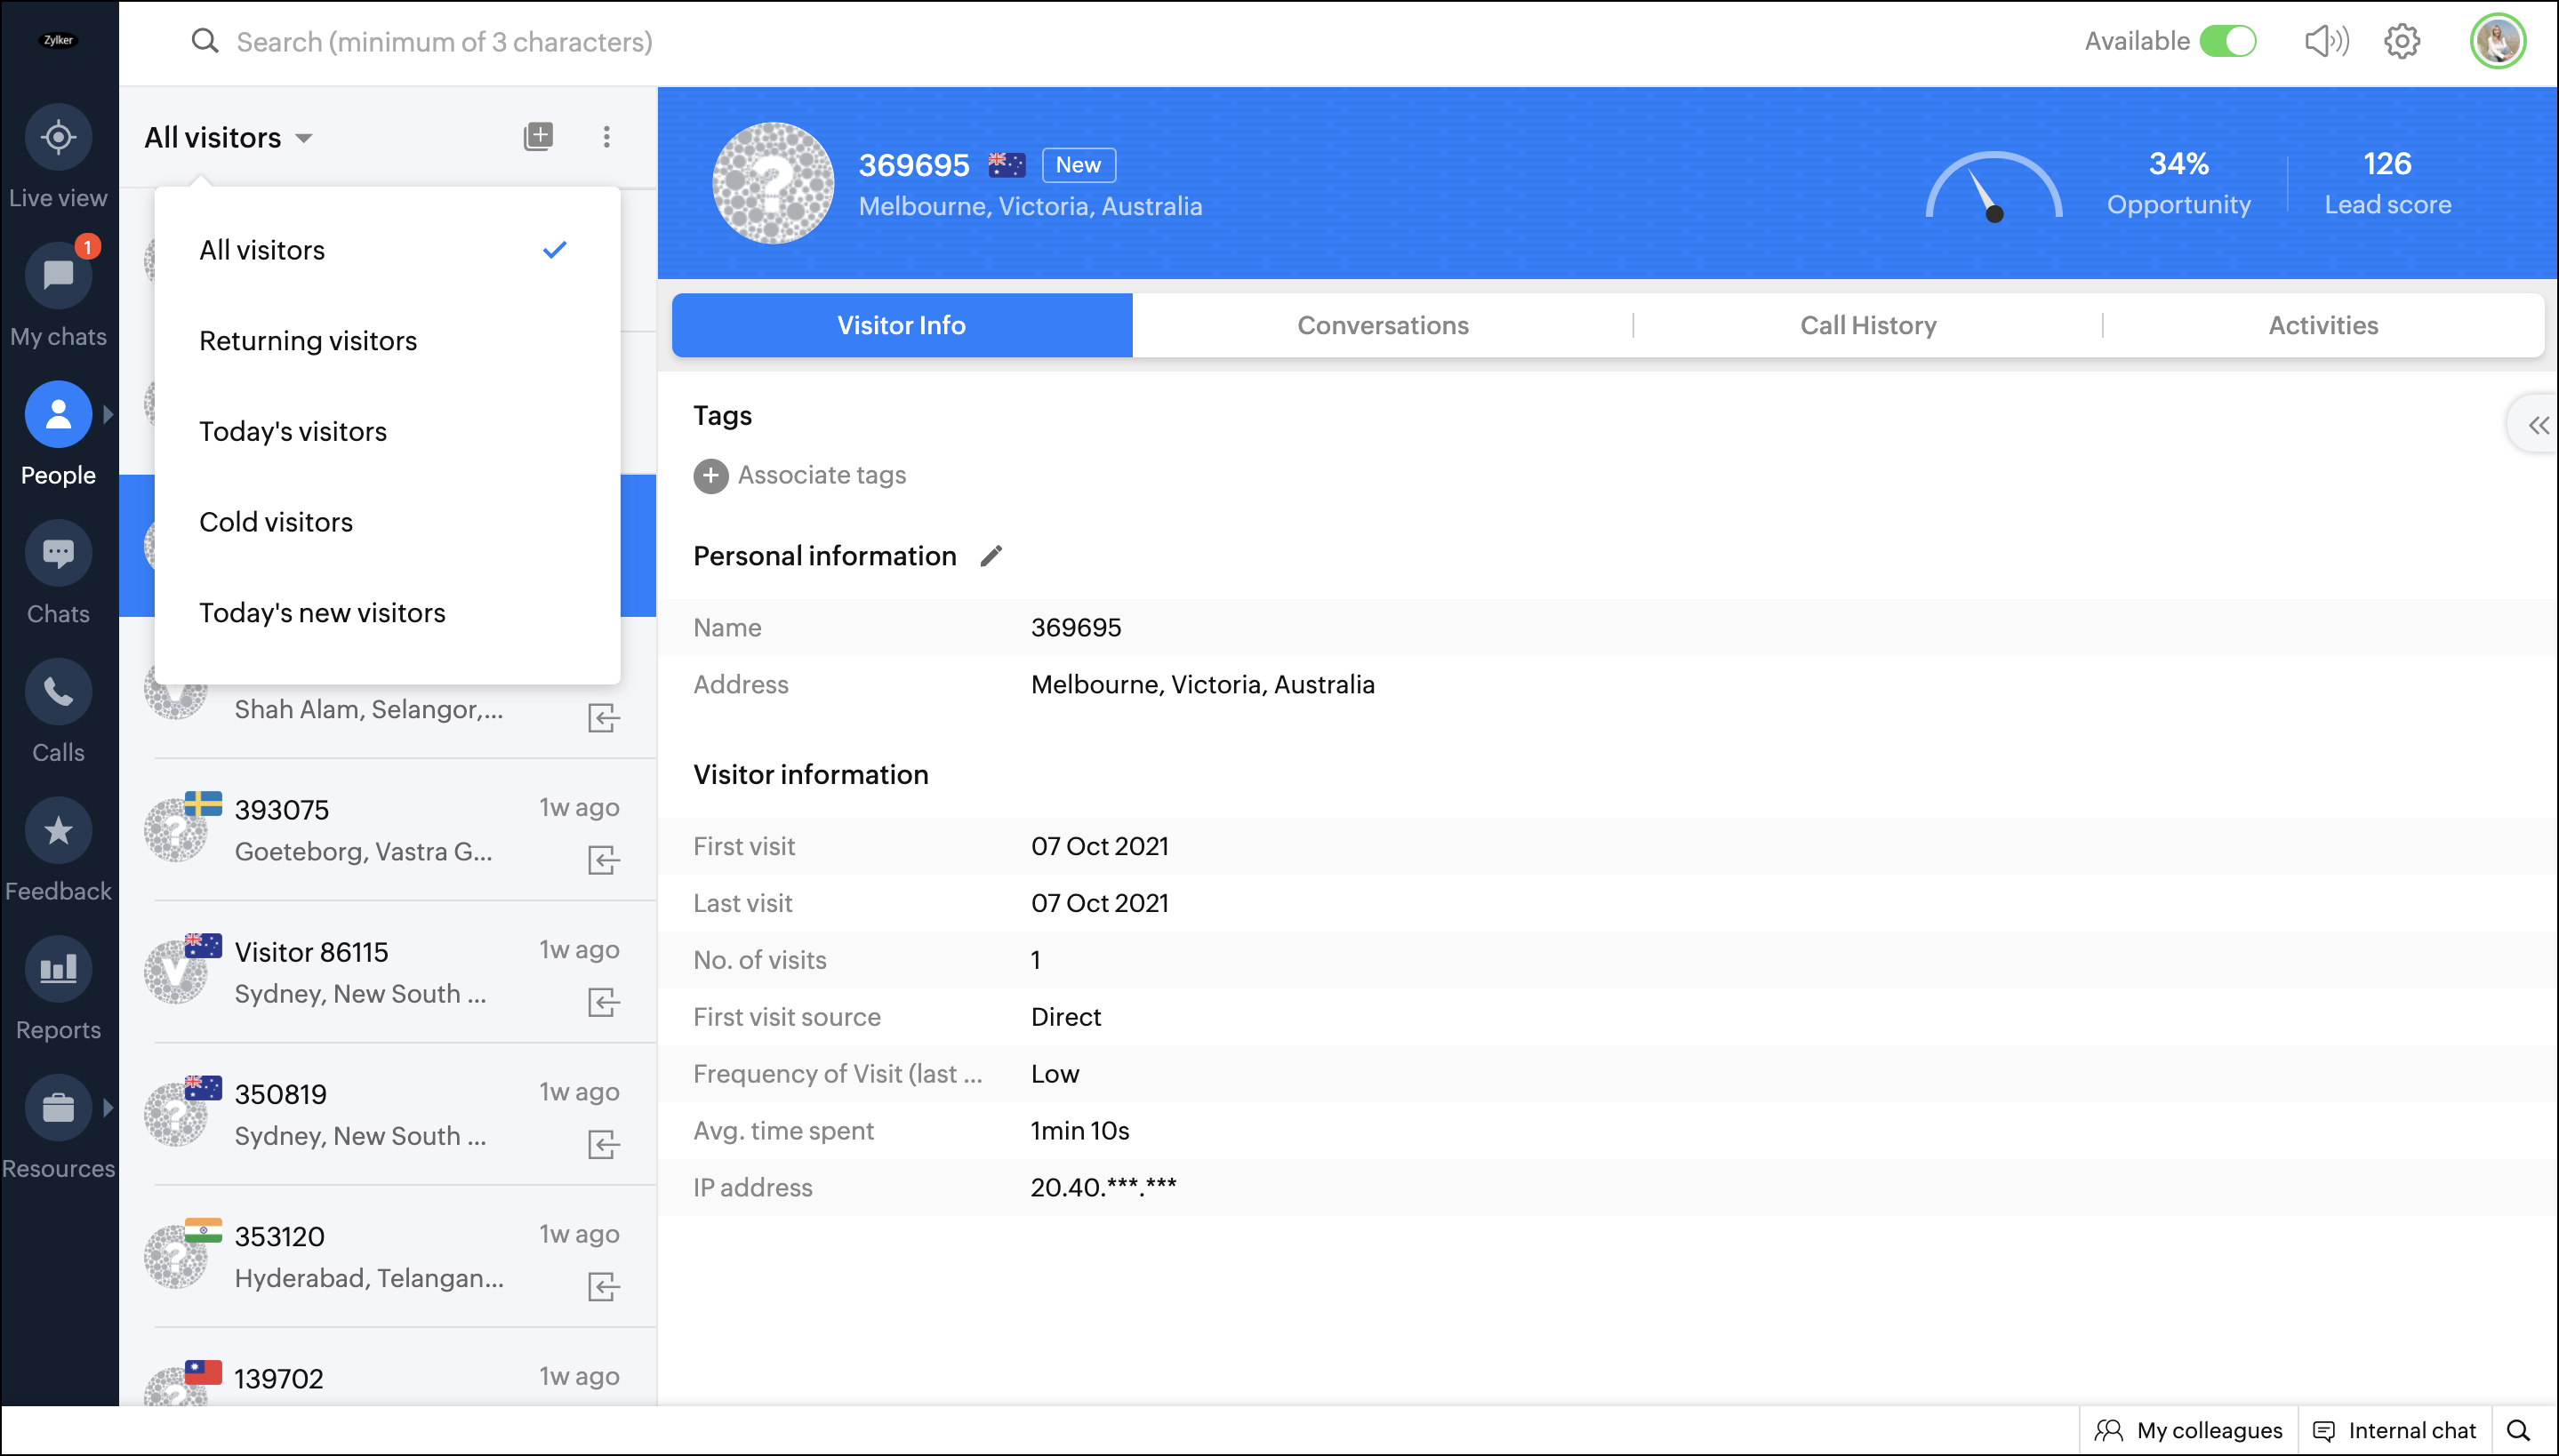
Task: Edit Personal information with pencil icon
Action: (x=991, y=556)
